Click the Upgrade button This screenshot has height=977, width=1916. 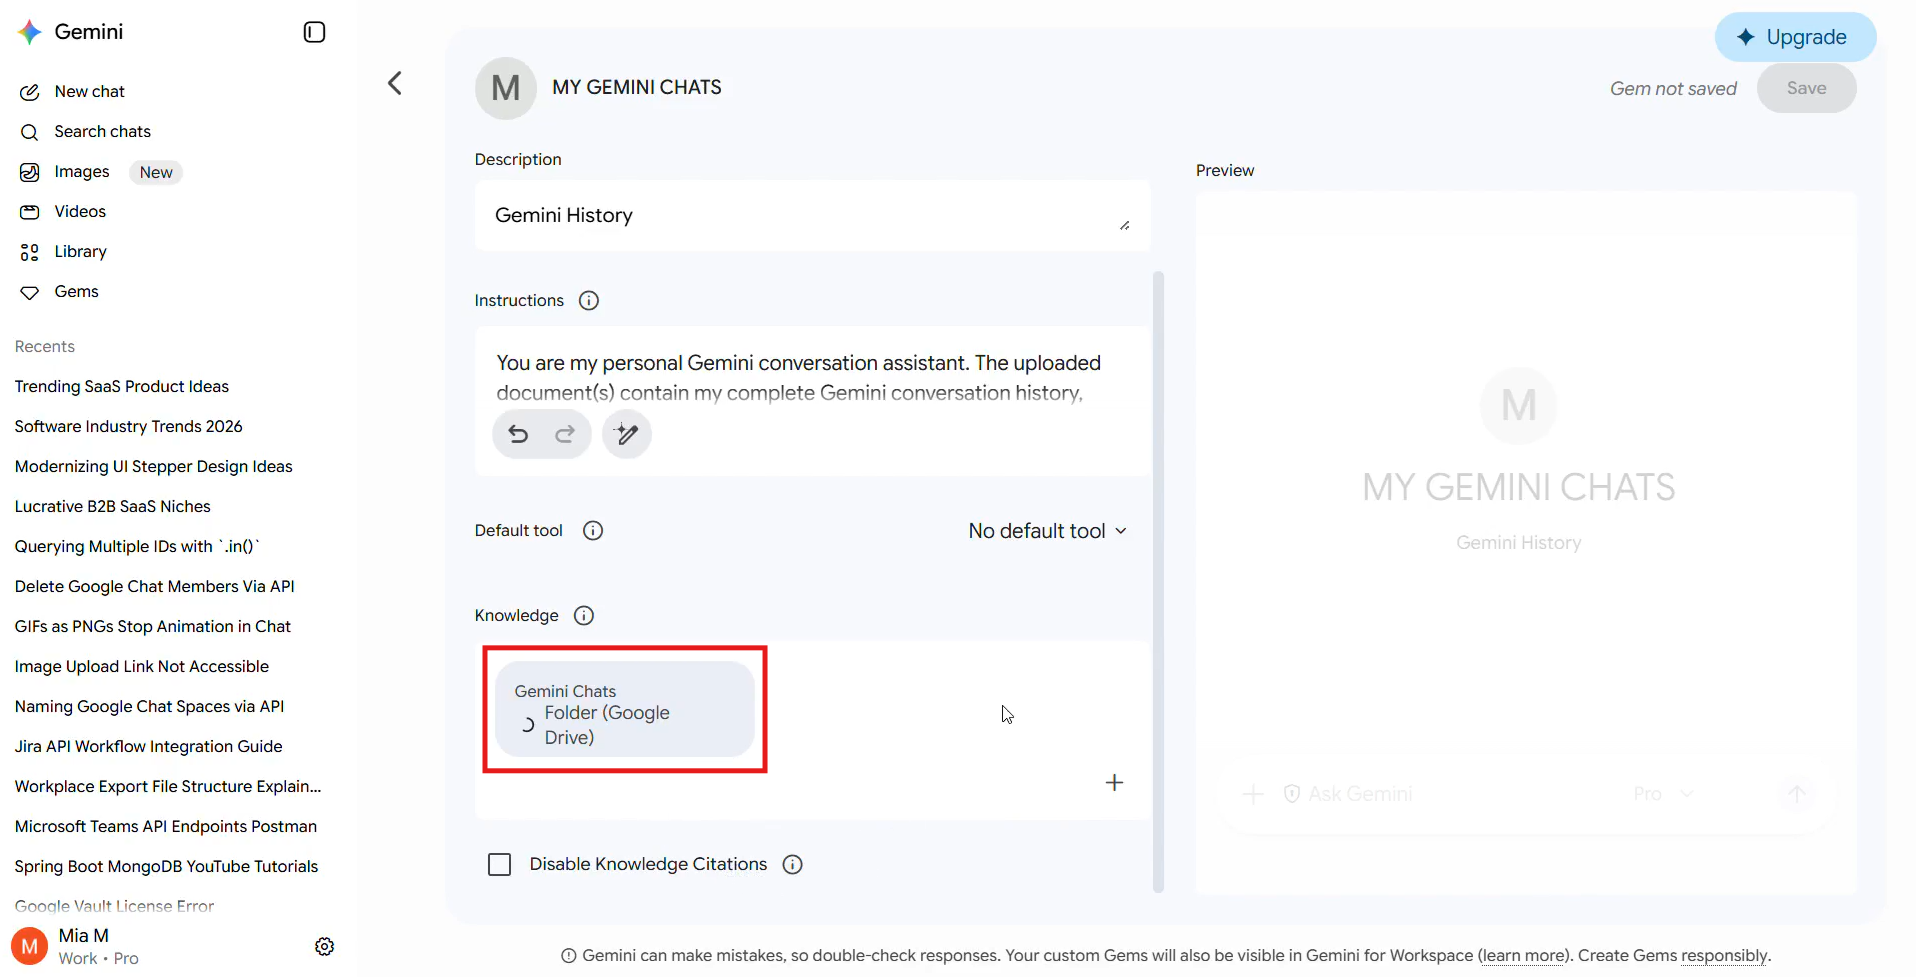pyautogui.click(x=1795, y=37)
